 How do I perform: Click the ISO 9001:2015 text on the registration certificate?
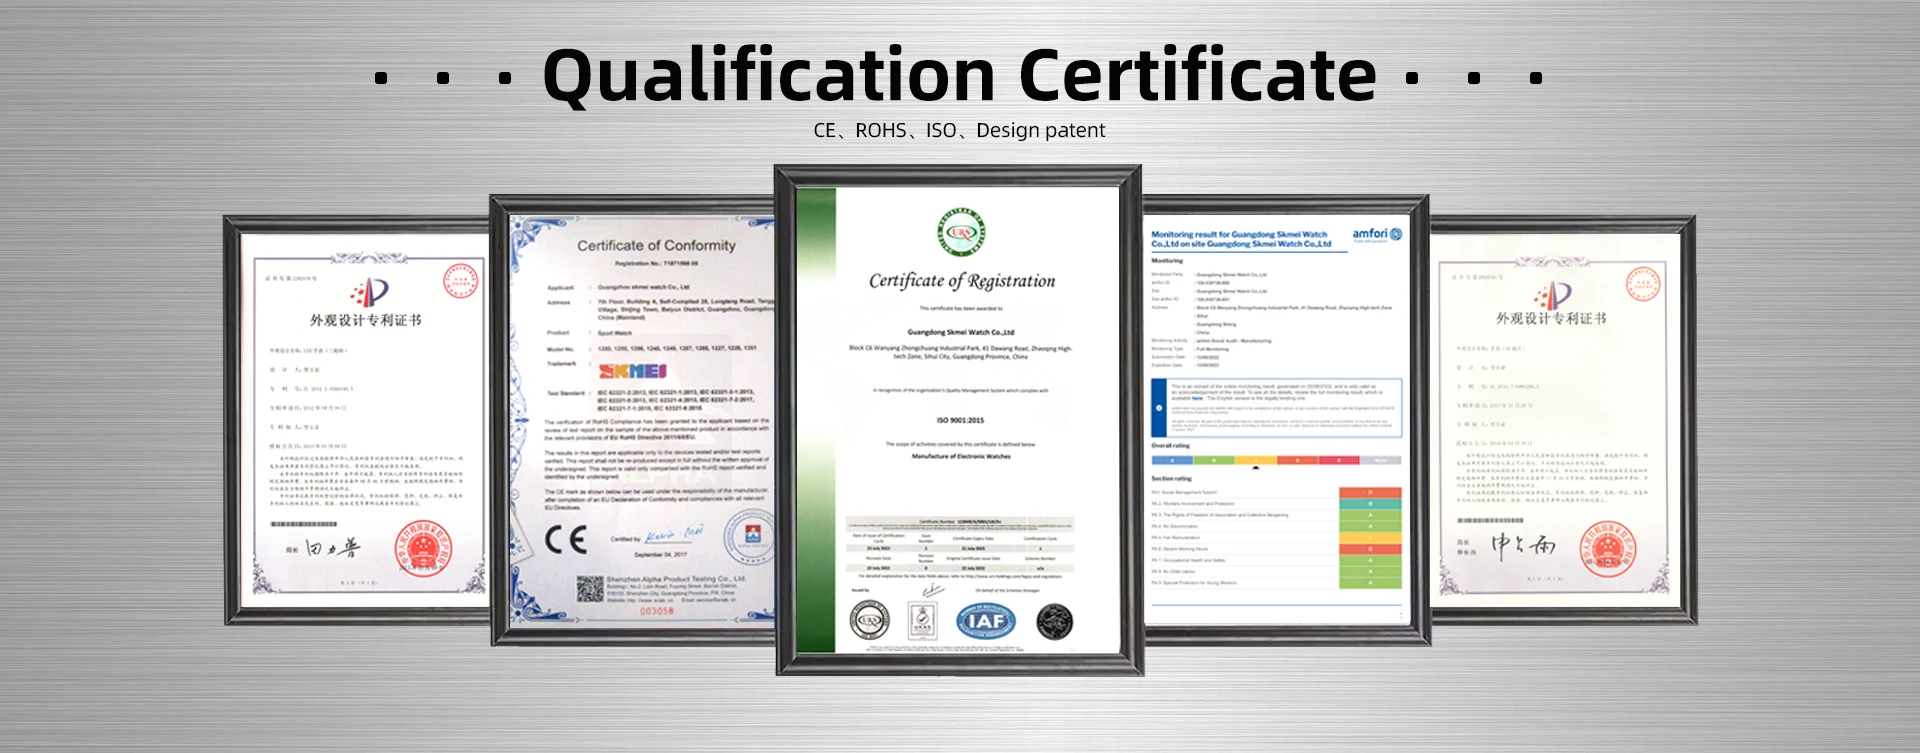[960, 420]
